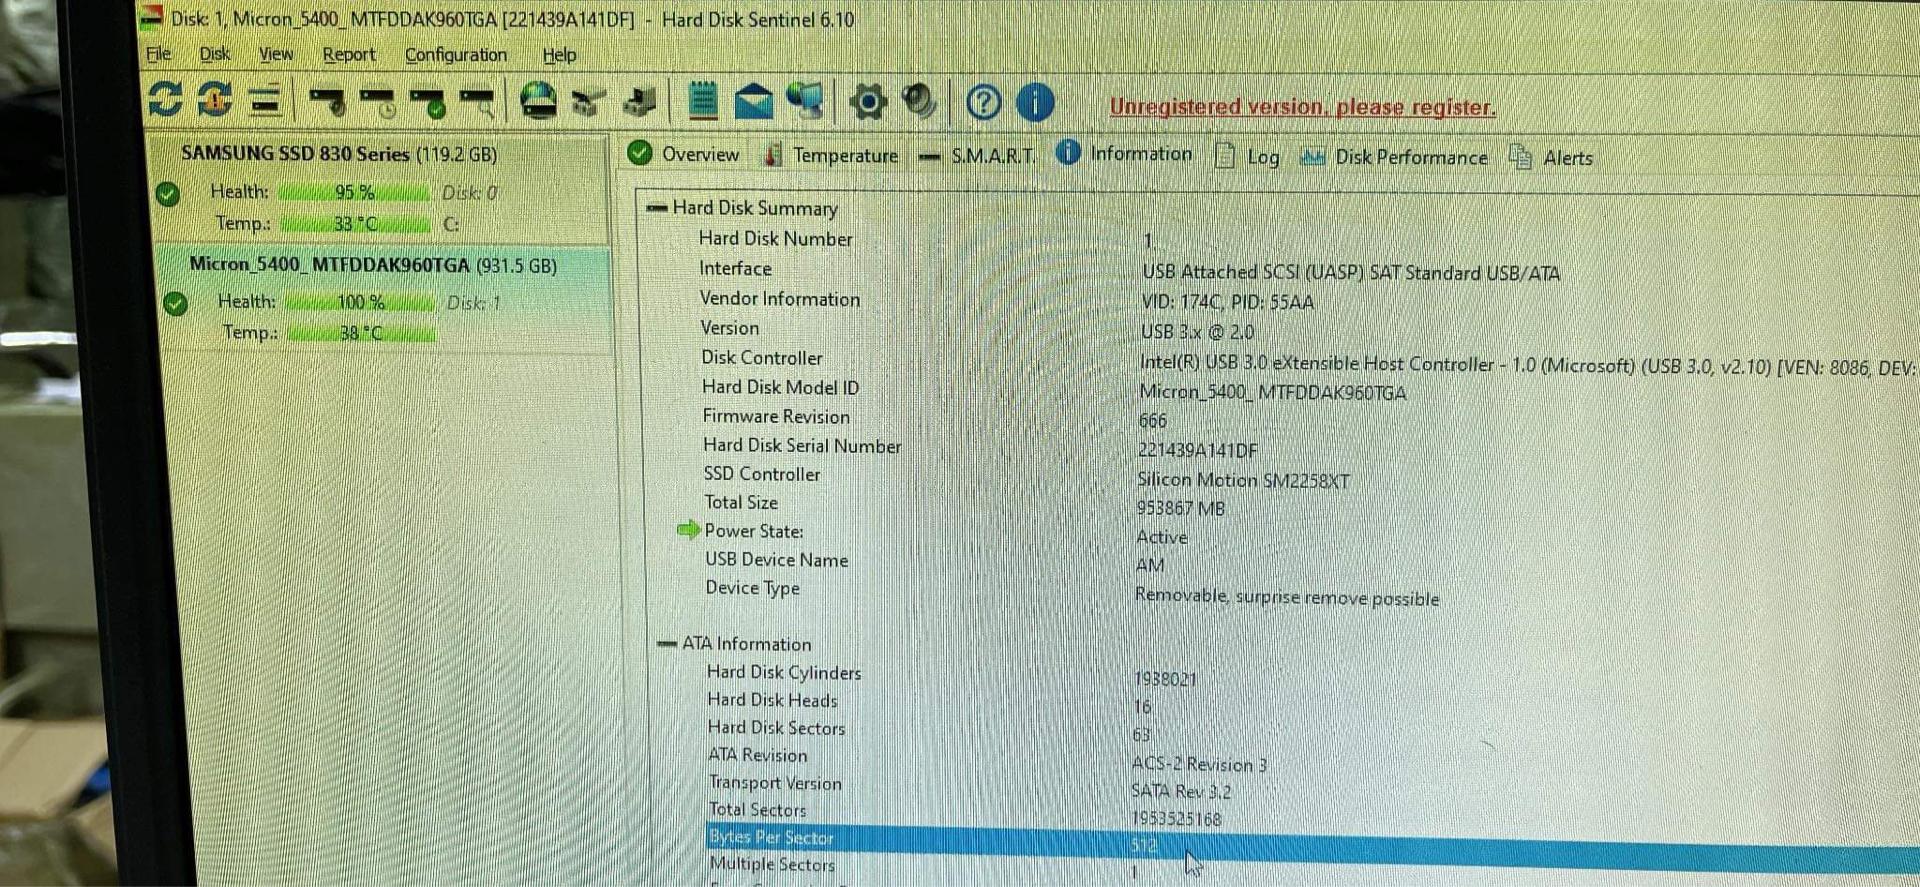The image size is (1920, 887).
Task: Select the Information tab
Action: (x=1125, y=154)
